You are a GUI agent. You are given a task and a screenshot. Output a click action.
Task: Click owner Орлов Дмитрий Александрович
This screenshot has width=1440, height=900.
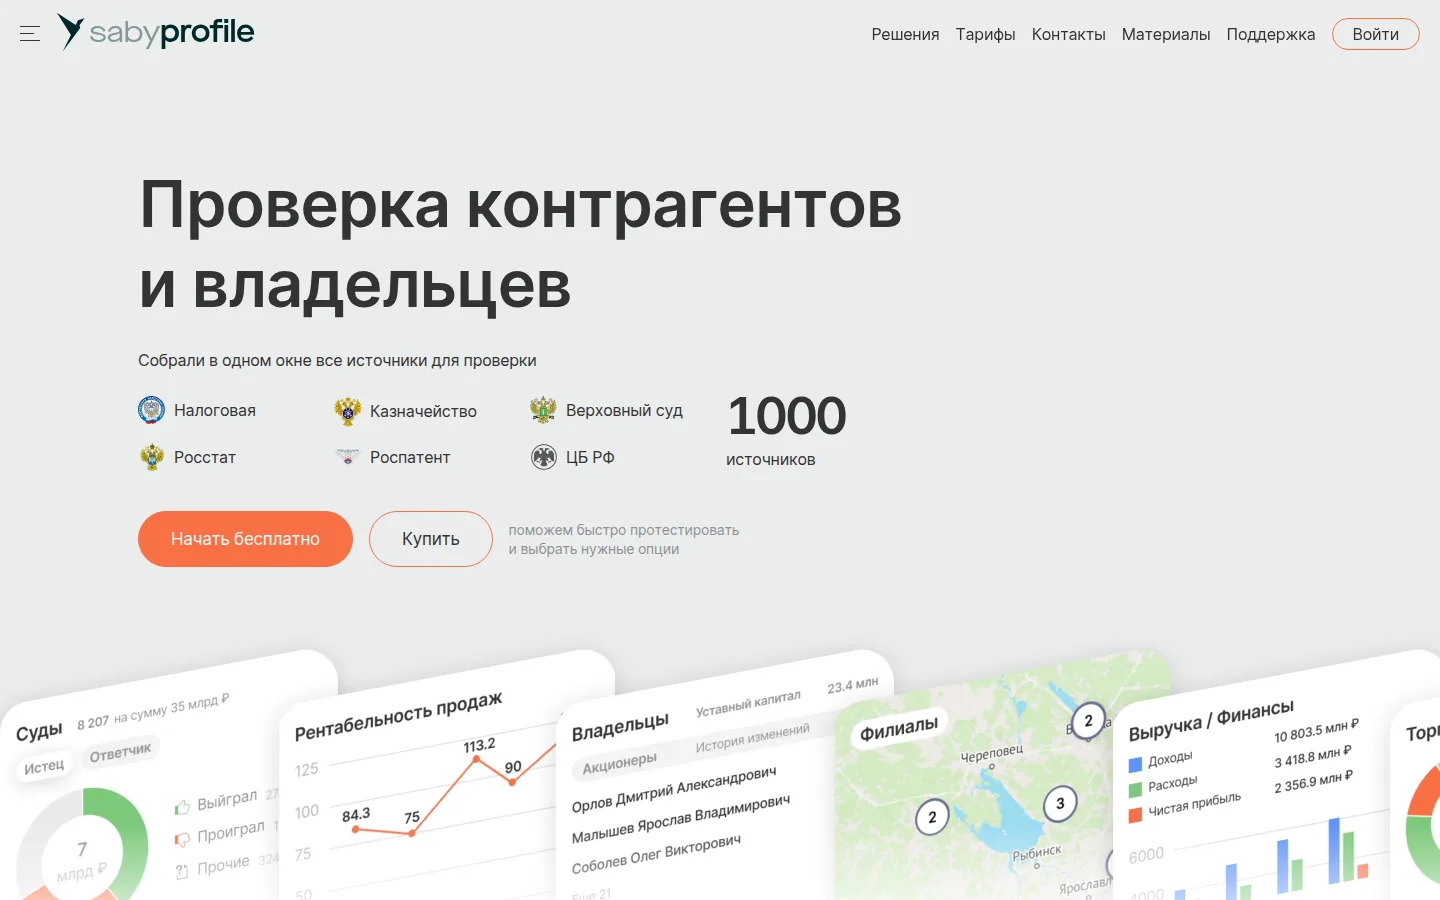pos(674,790)
